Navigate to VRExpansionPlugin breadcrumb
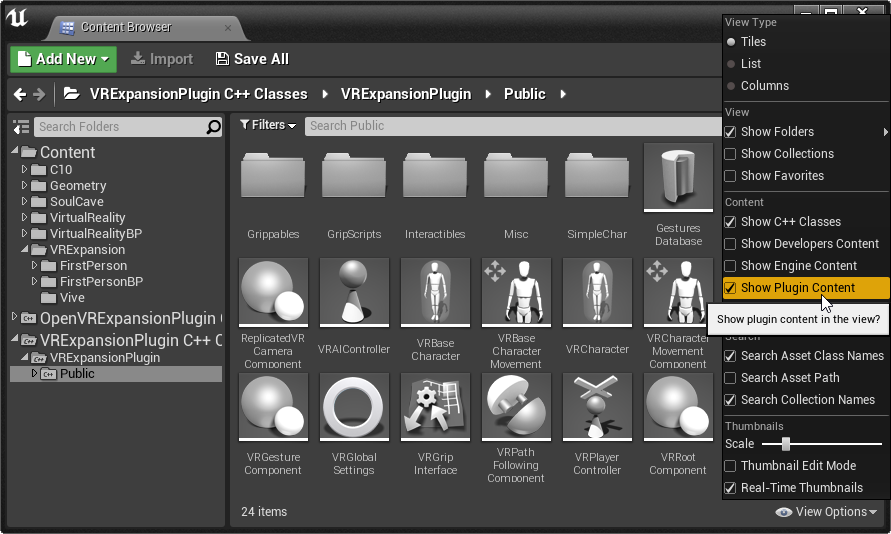 (406, 94)
